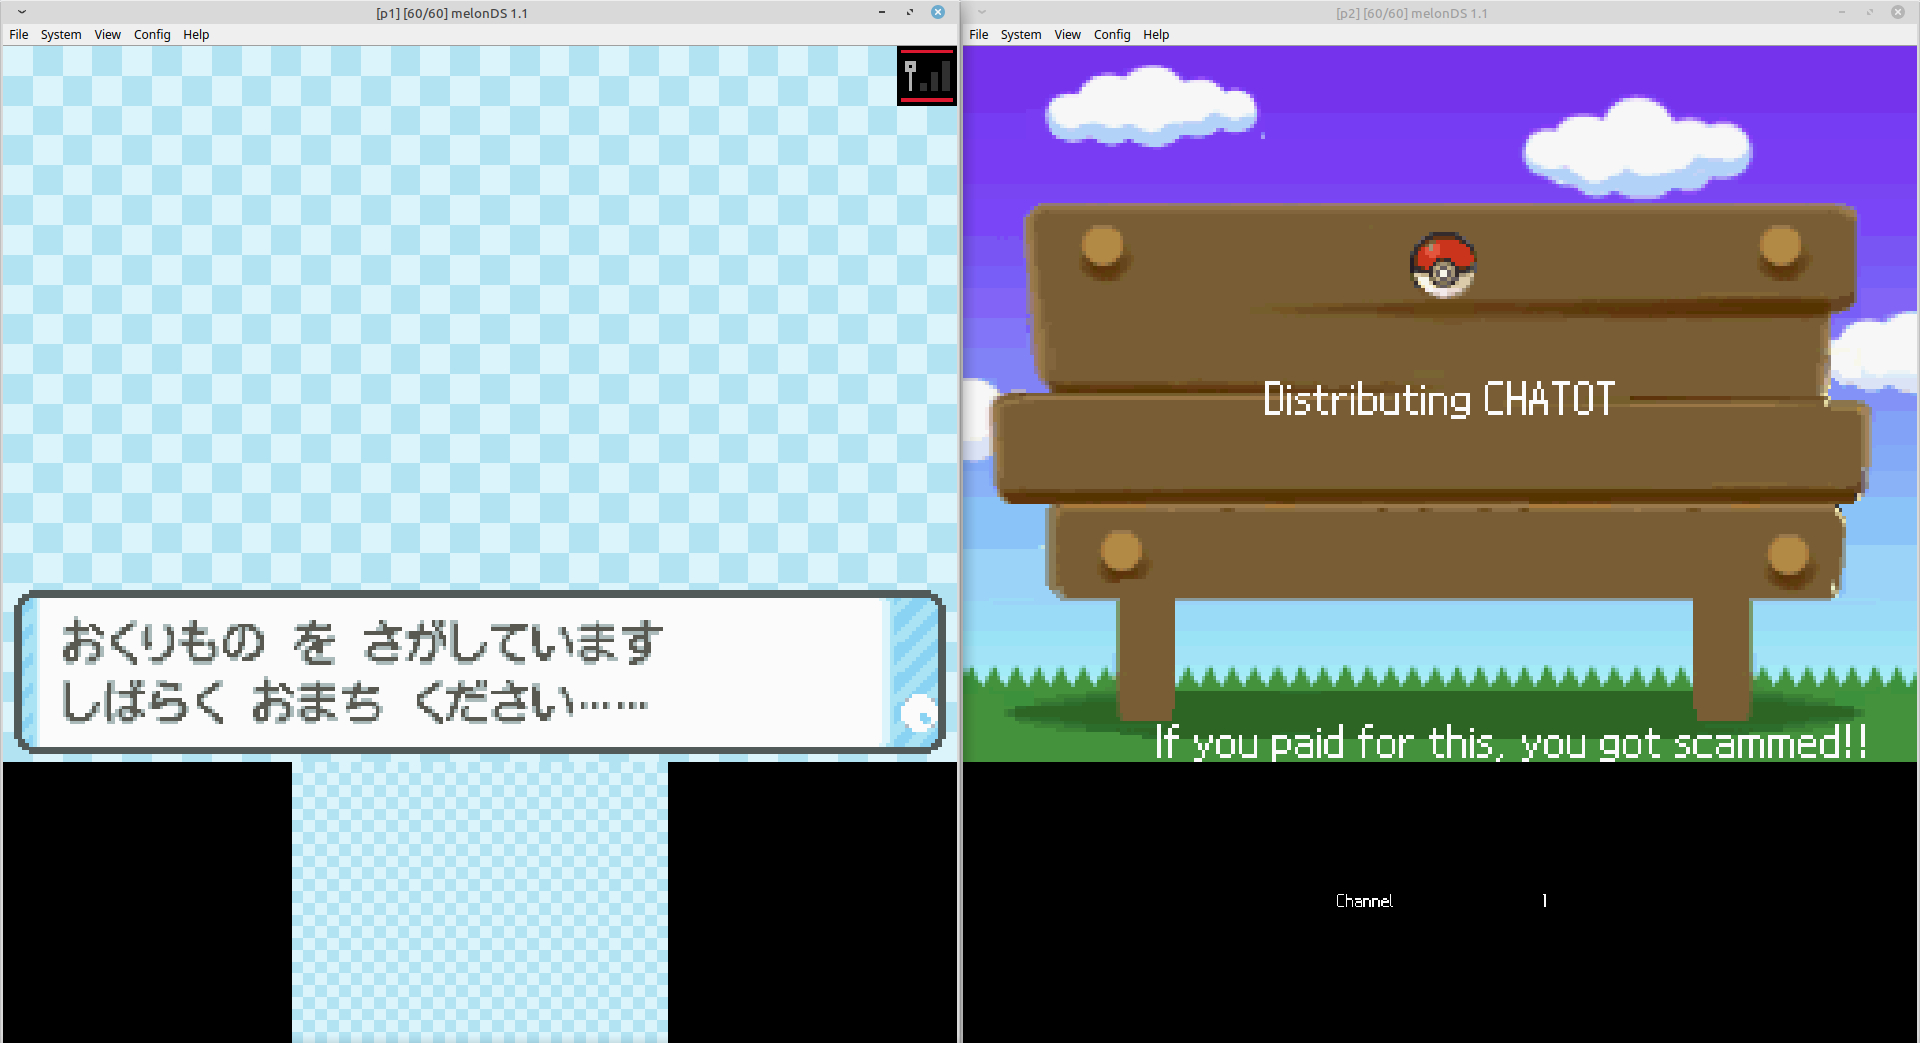Viewport: 1920px width, 1043px height.
Task: Maximize the p2 melonDS window
Action: (x=1870, y=12)
